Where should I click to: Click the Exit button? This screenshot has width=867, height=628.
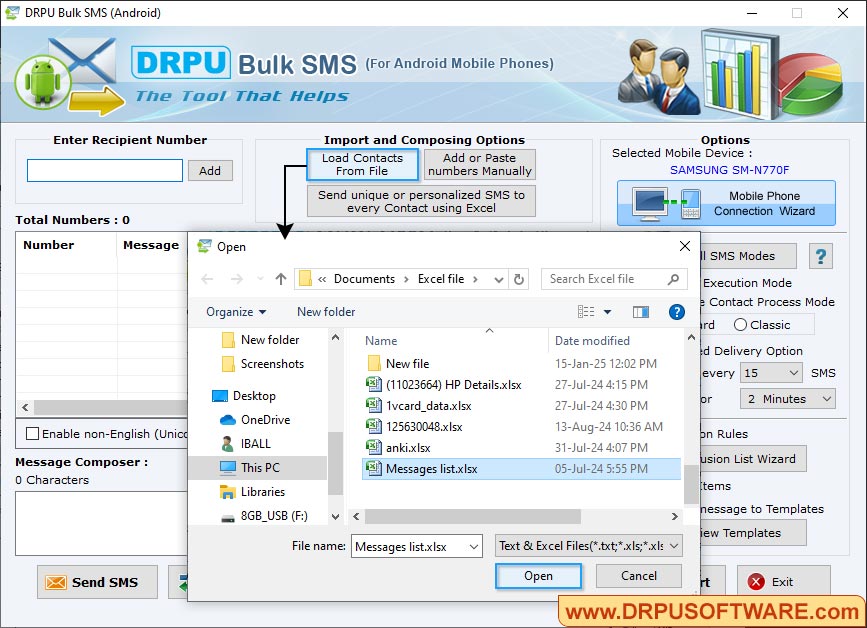[x=784, y=582]
